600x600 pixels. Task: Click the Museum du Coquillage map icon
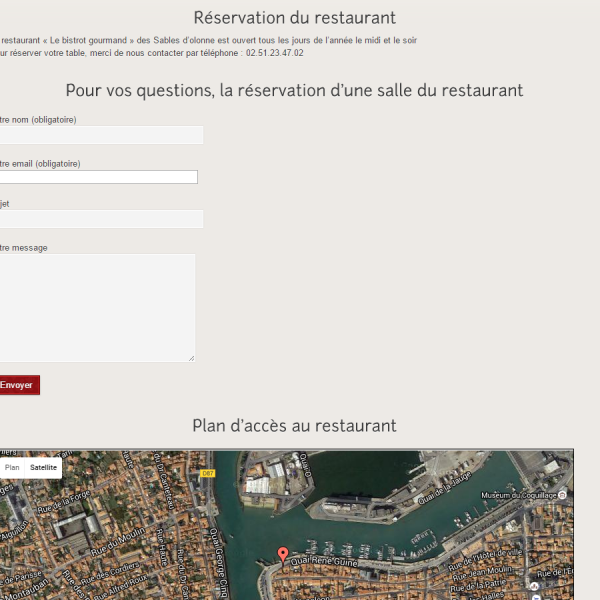click(562, 495)
